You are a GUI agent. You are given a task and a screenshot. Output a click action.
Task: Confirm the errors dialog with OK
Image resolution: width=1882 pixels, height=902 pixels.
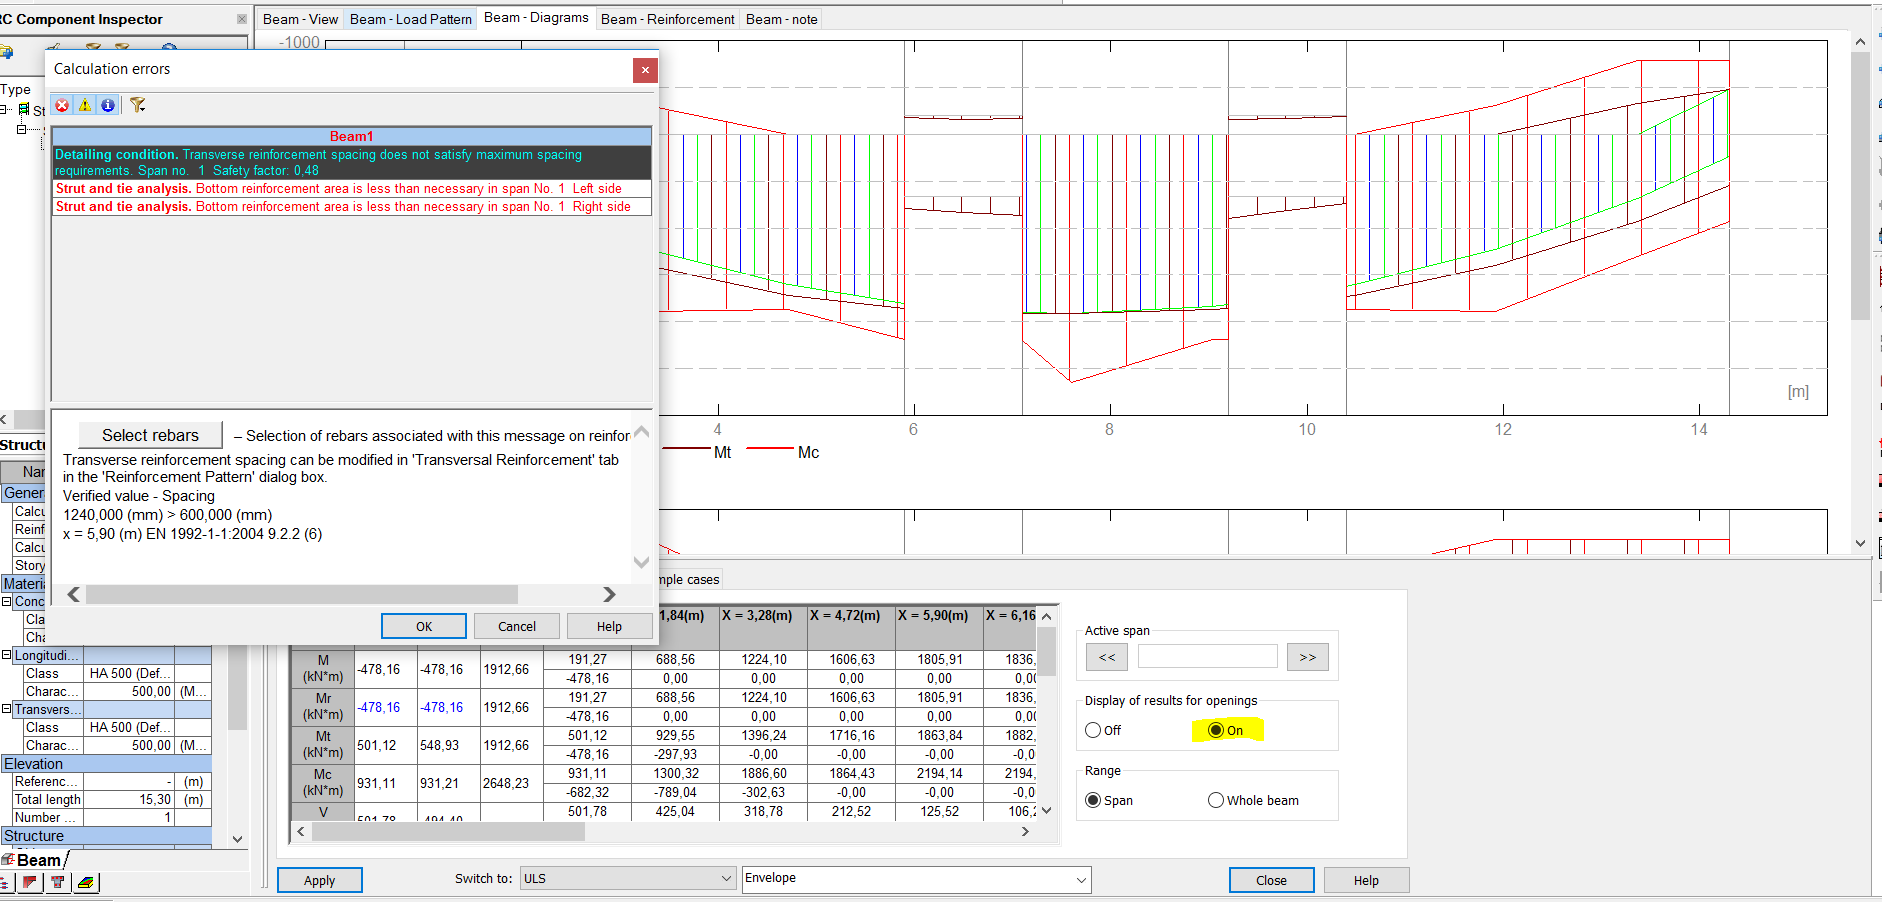(424, 626)
